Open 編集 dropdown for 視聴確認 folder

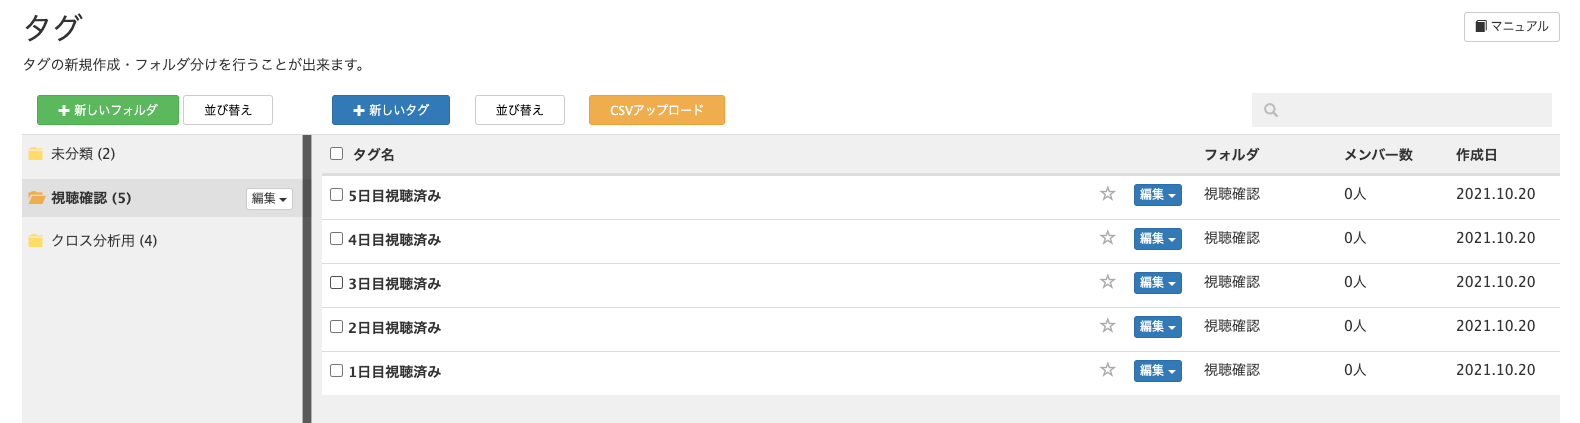[x=269, y=199]
